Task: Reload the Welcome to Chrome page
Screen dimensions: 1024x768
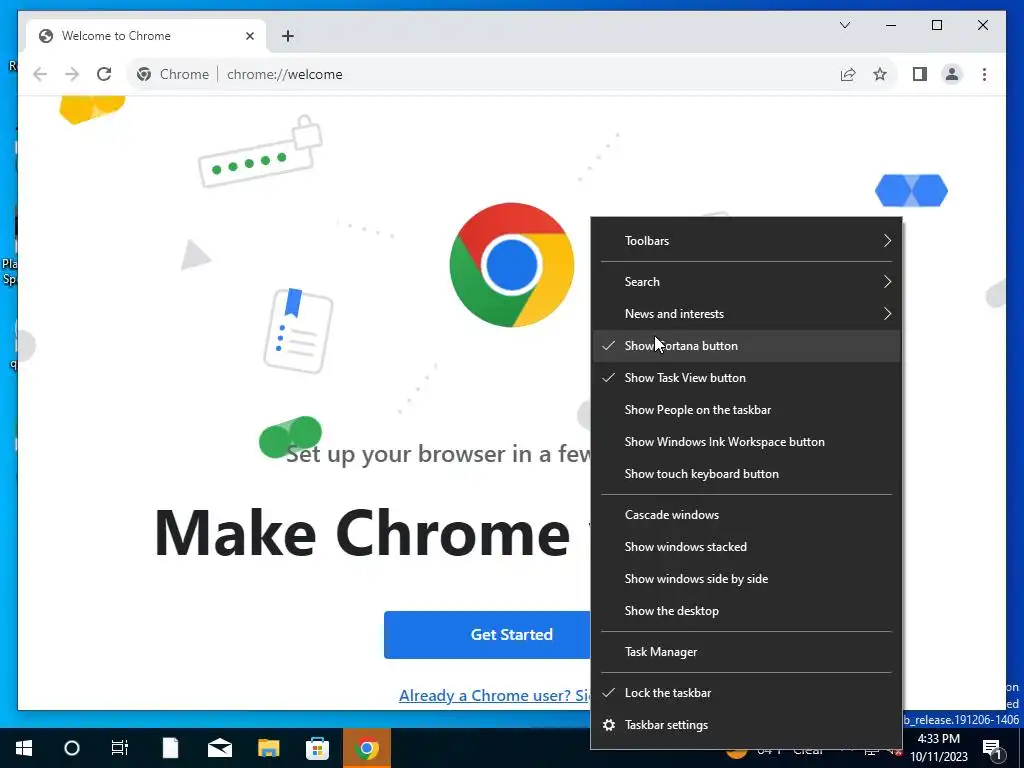Action: click(104, 74)
